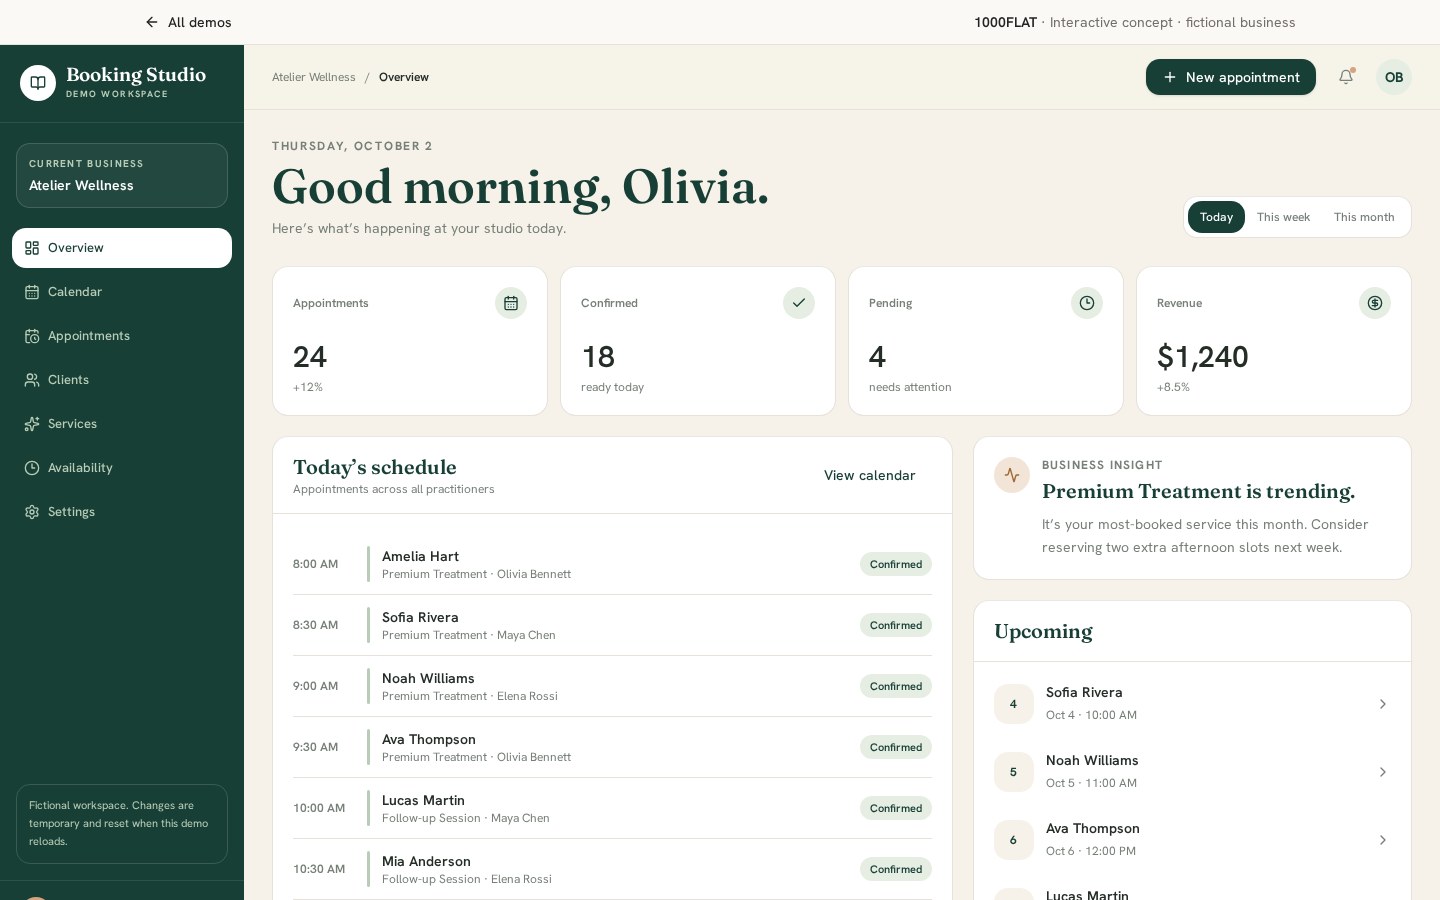Click the Services sparkle icon in sidebar

[32, 424]
